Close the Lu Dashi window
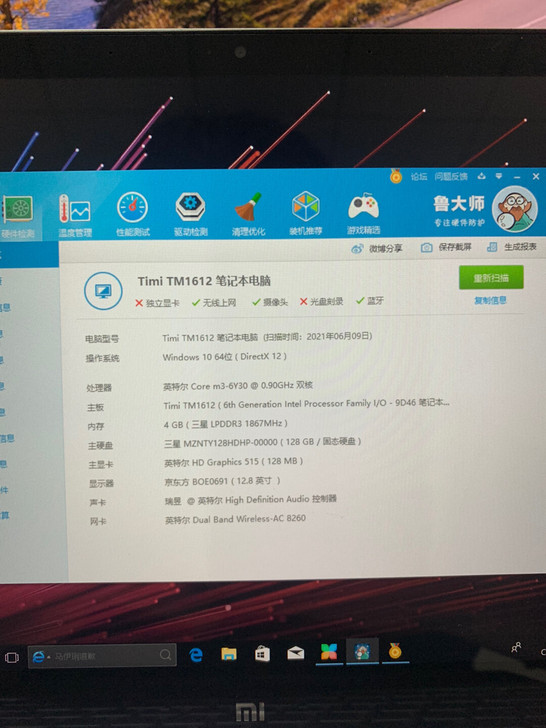Viewport: 546px width, 728px height. [x=536, y=176]
